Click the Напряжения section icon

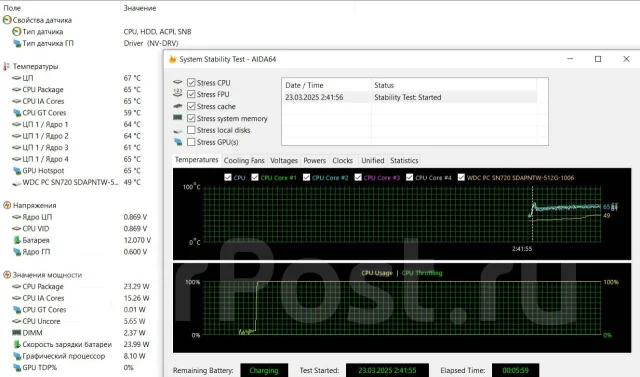tap(7, 205)
